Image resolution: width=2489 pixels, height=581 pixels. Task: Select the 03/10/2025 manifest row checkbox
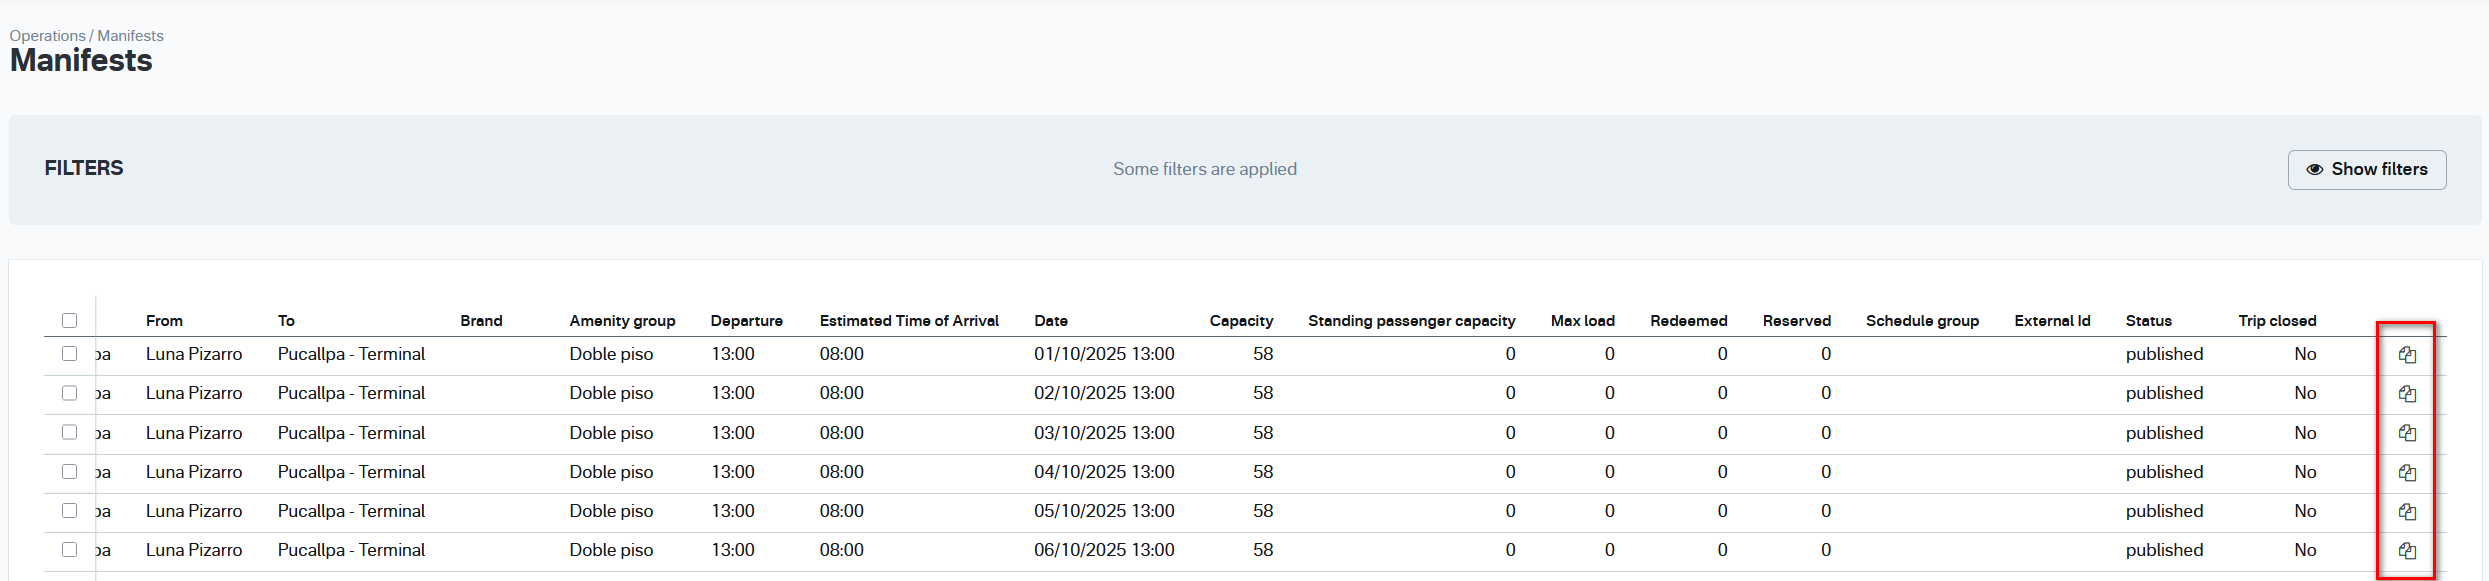[69, 432]
